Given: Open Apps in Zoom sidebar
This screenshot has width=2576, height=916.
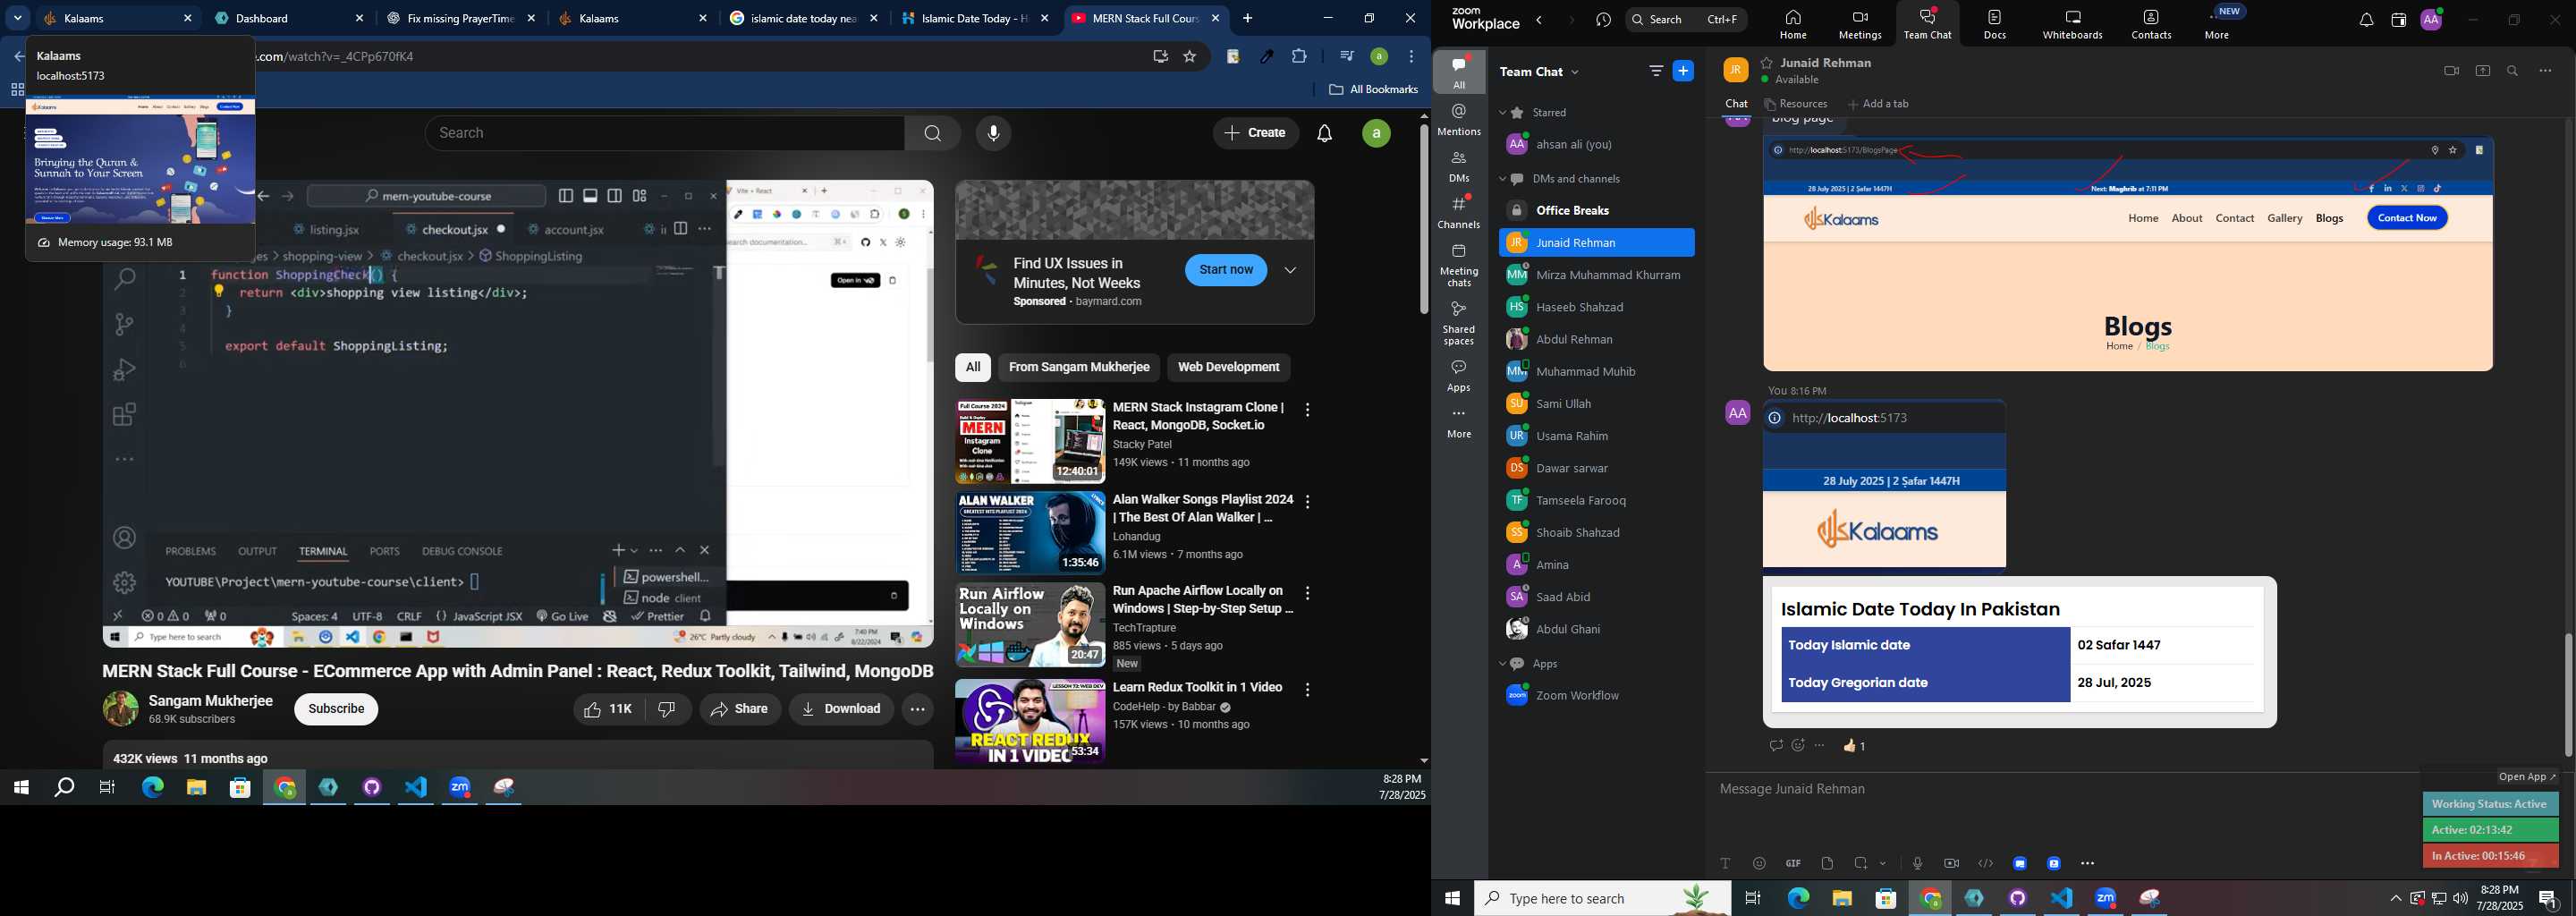Looking at the screenshot, I should pyautogui.click(x=1459, y=376).
